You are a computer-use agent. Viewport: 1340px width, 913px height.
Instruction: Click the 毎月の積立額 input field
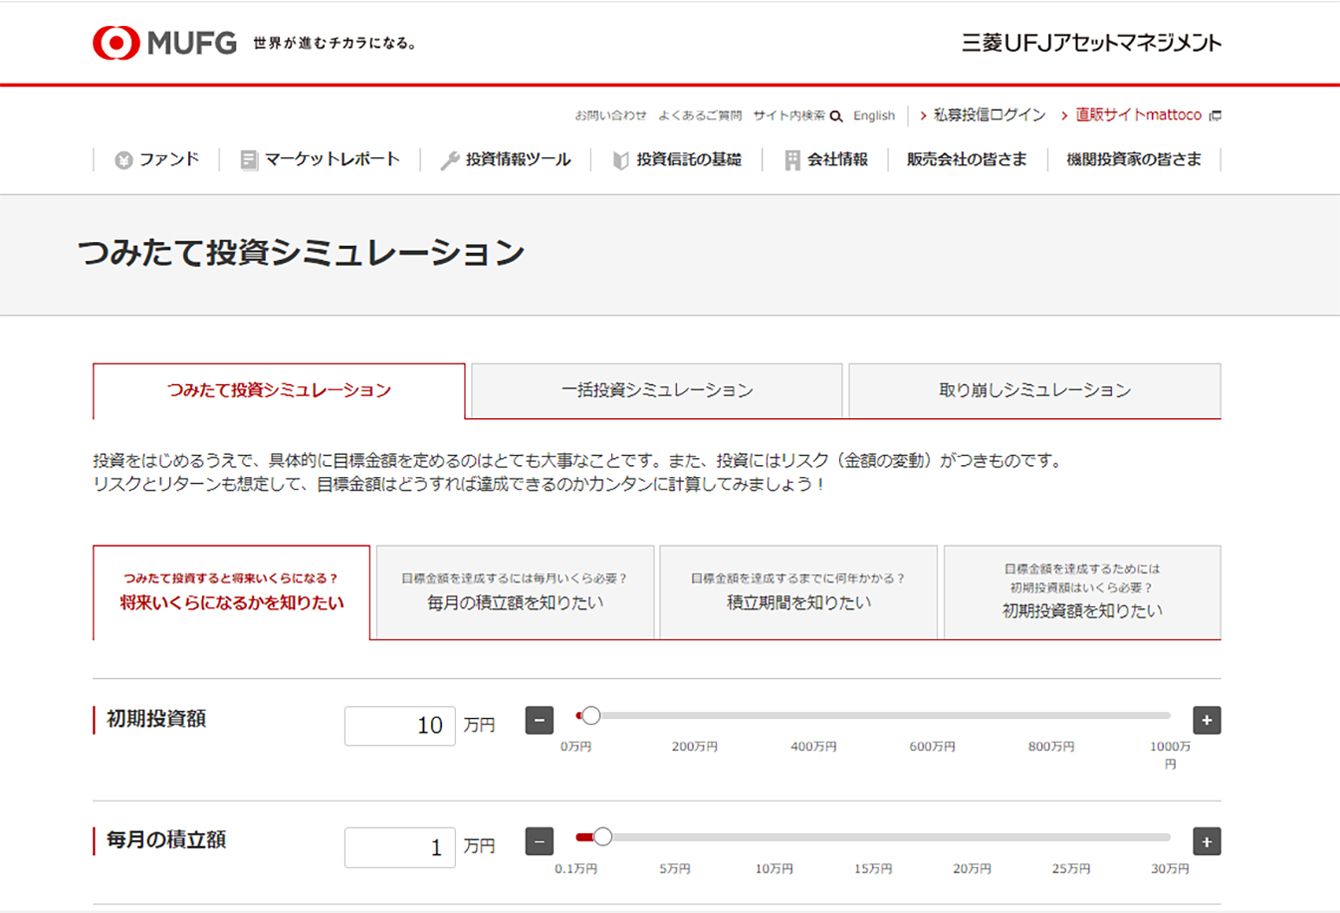tap(400, 848)
